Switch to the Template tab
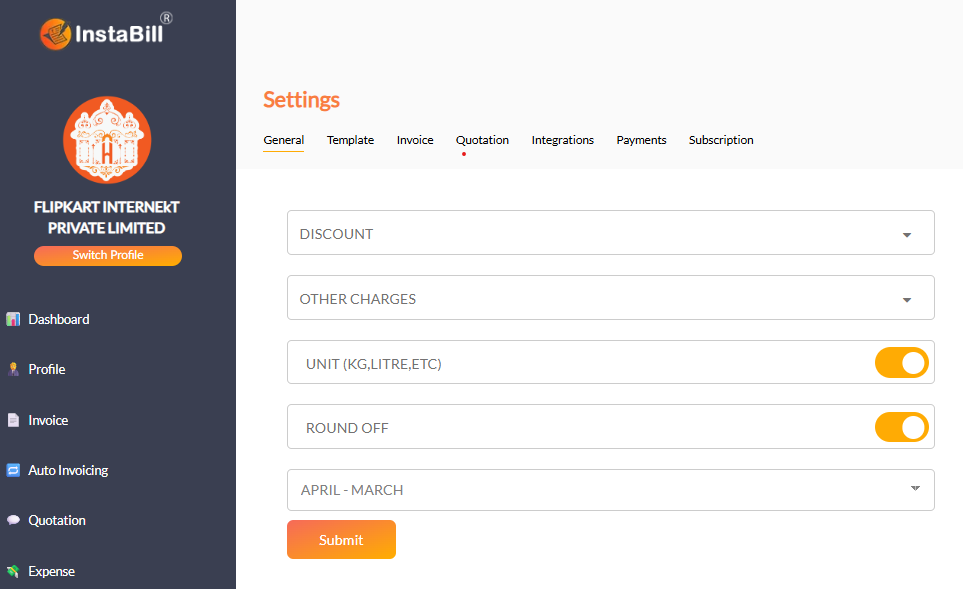Viewport: 963px width, 589px height. (350, 140)
